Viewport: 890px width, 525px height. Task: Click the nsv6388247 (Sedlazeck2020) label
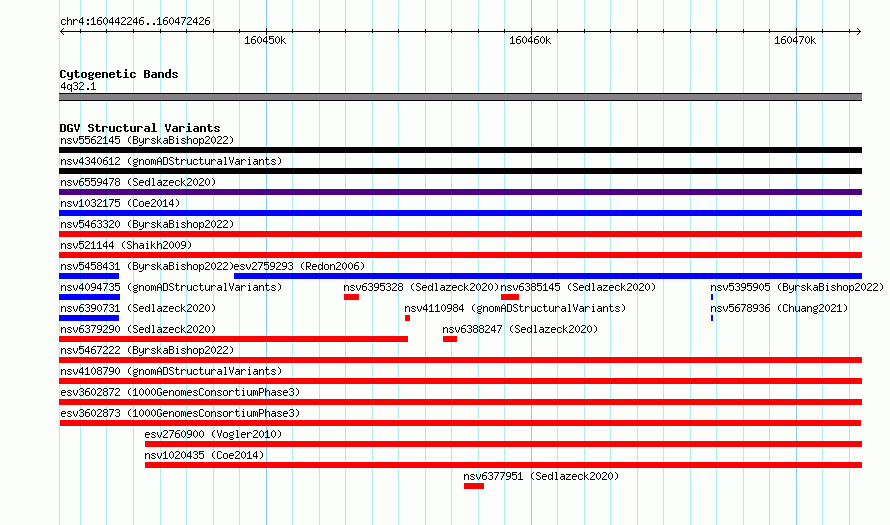point(520,329)
